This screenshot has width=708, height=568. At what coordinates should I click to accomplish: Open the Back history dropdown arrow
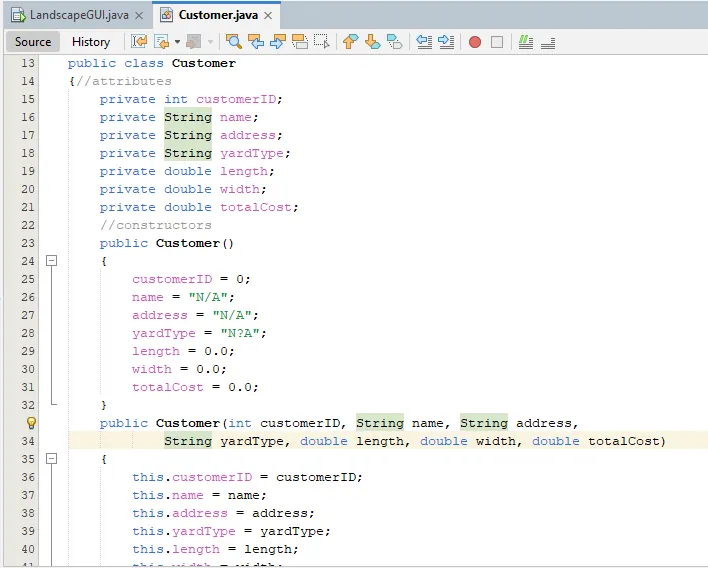click(x=177, y=42)
